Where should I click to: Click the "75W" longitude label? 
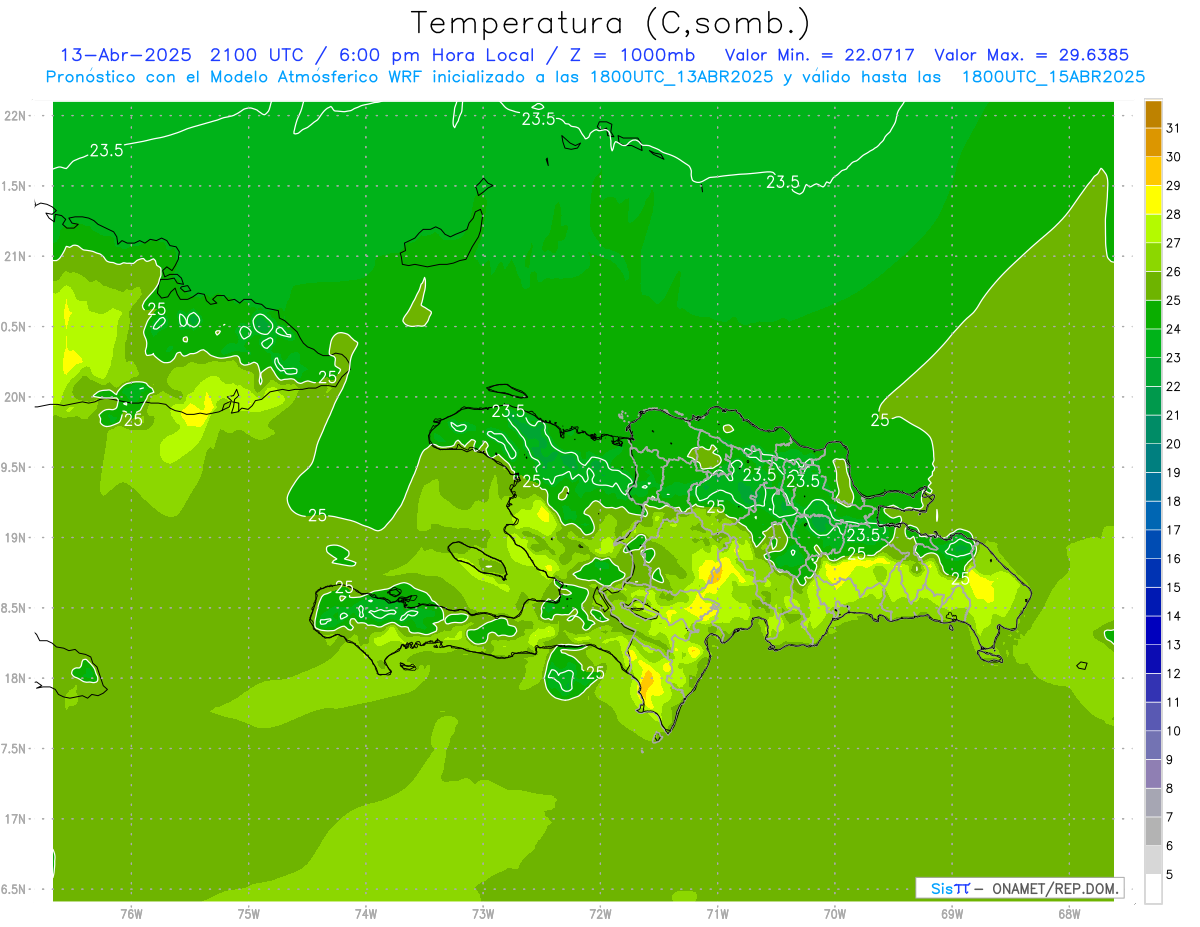coord(248,914)
